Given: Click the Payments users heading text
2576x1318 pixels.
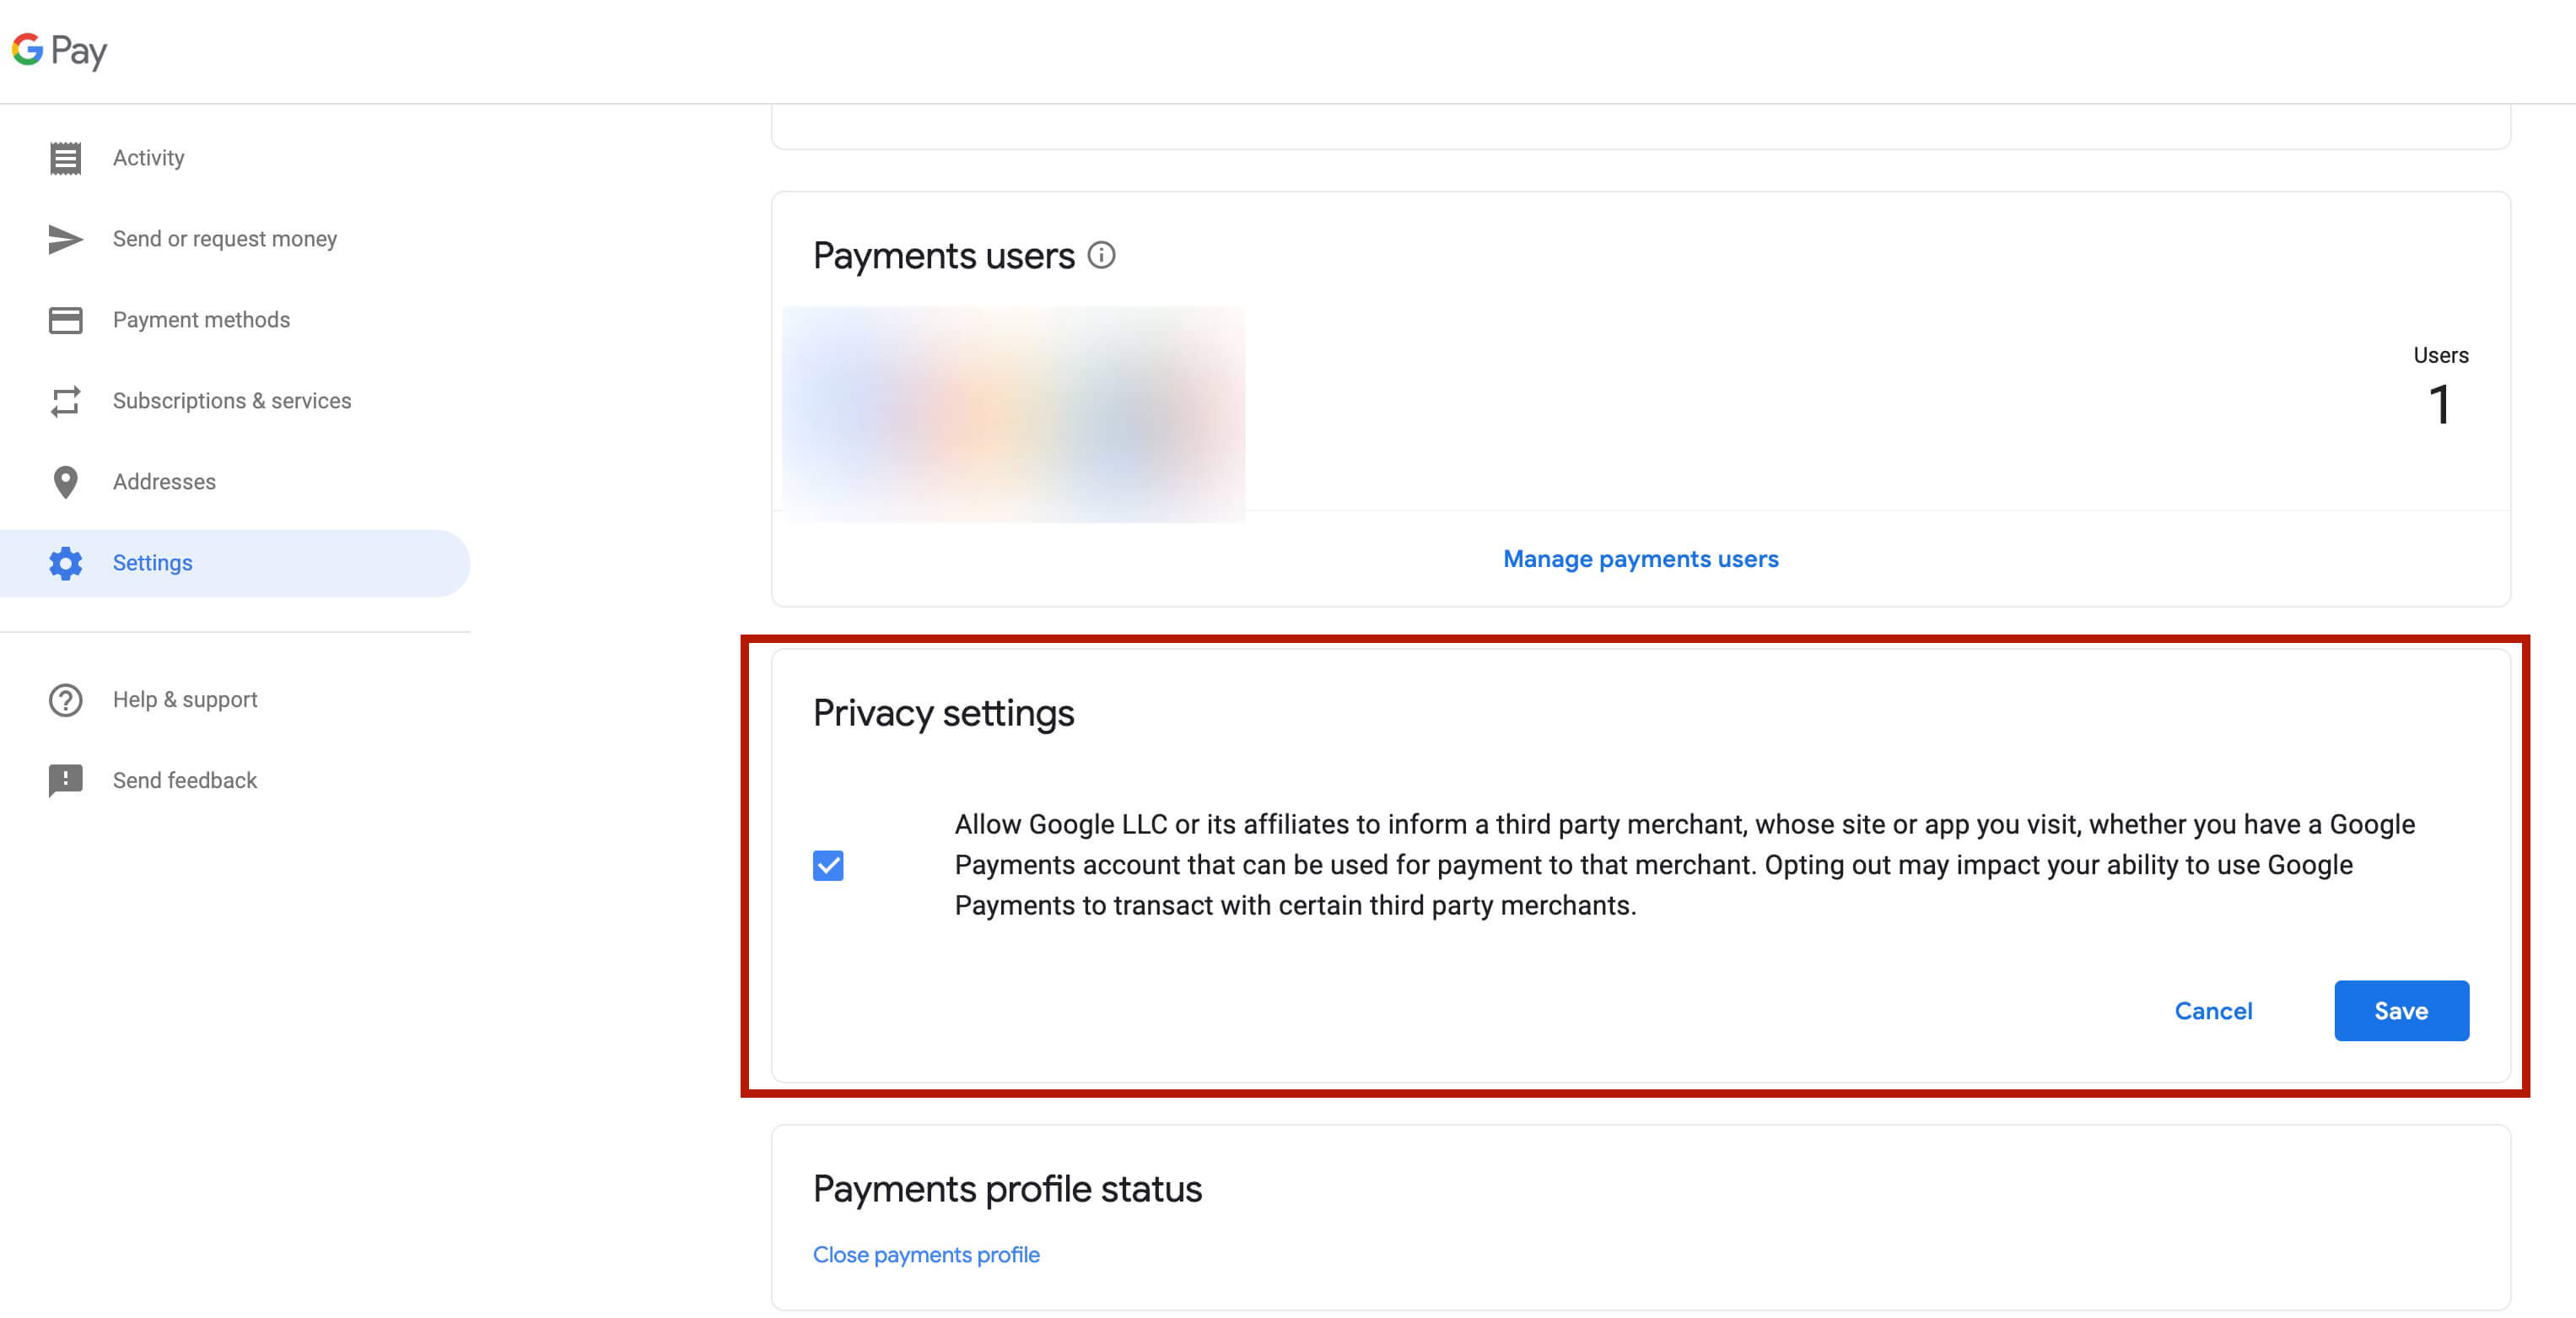Looking at the screenshot, I should tap(943, 256).
